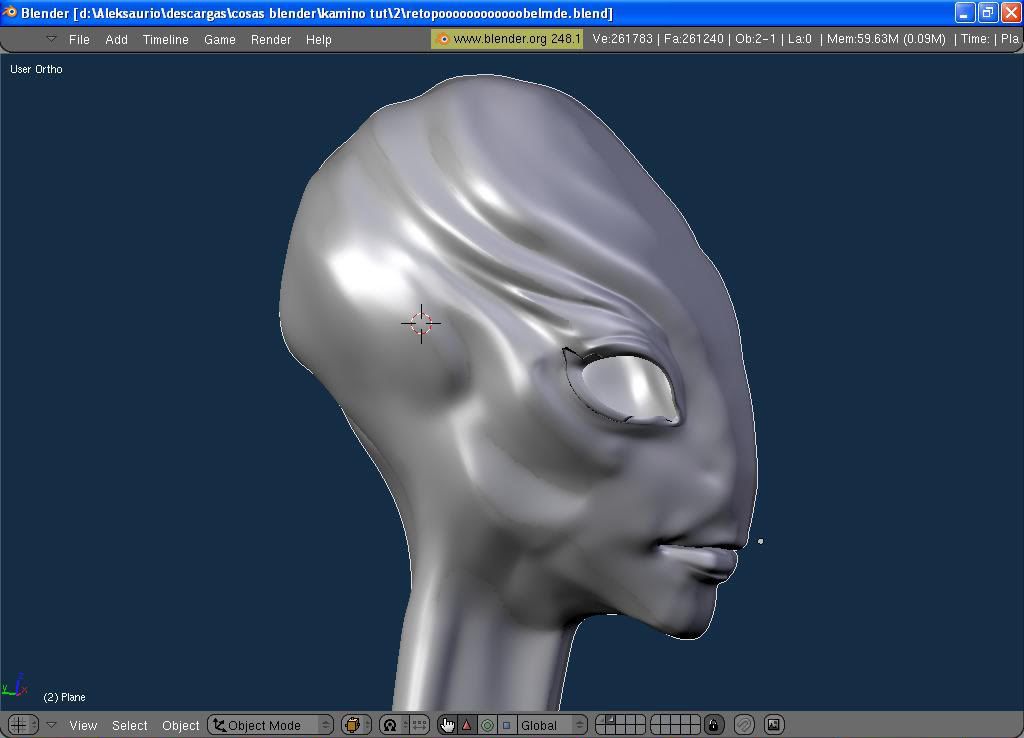
Task: Open the File menu
Action: [x=79, y=39]
